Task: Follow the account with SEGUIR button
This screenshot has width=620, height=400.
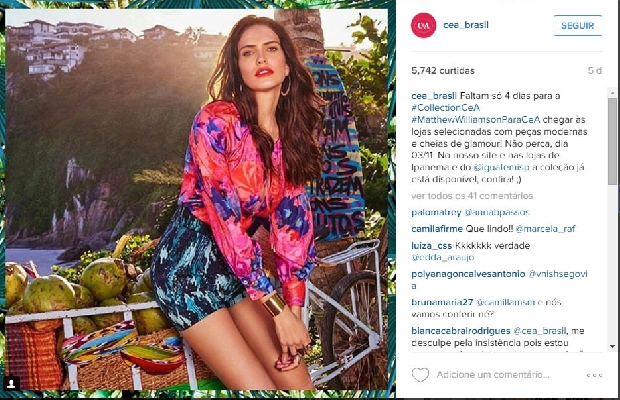Action: pyautogui.click(x=578, y=26)
